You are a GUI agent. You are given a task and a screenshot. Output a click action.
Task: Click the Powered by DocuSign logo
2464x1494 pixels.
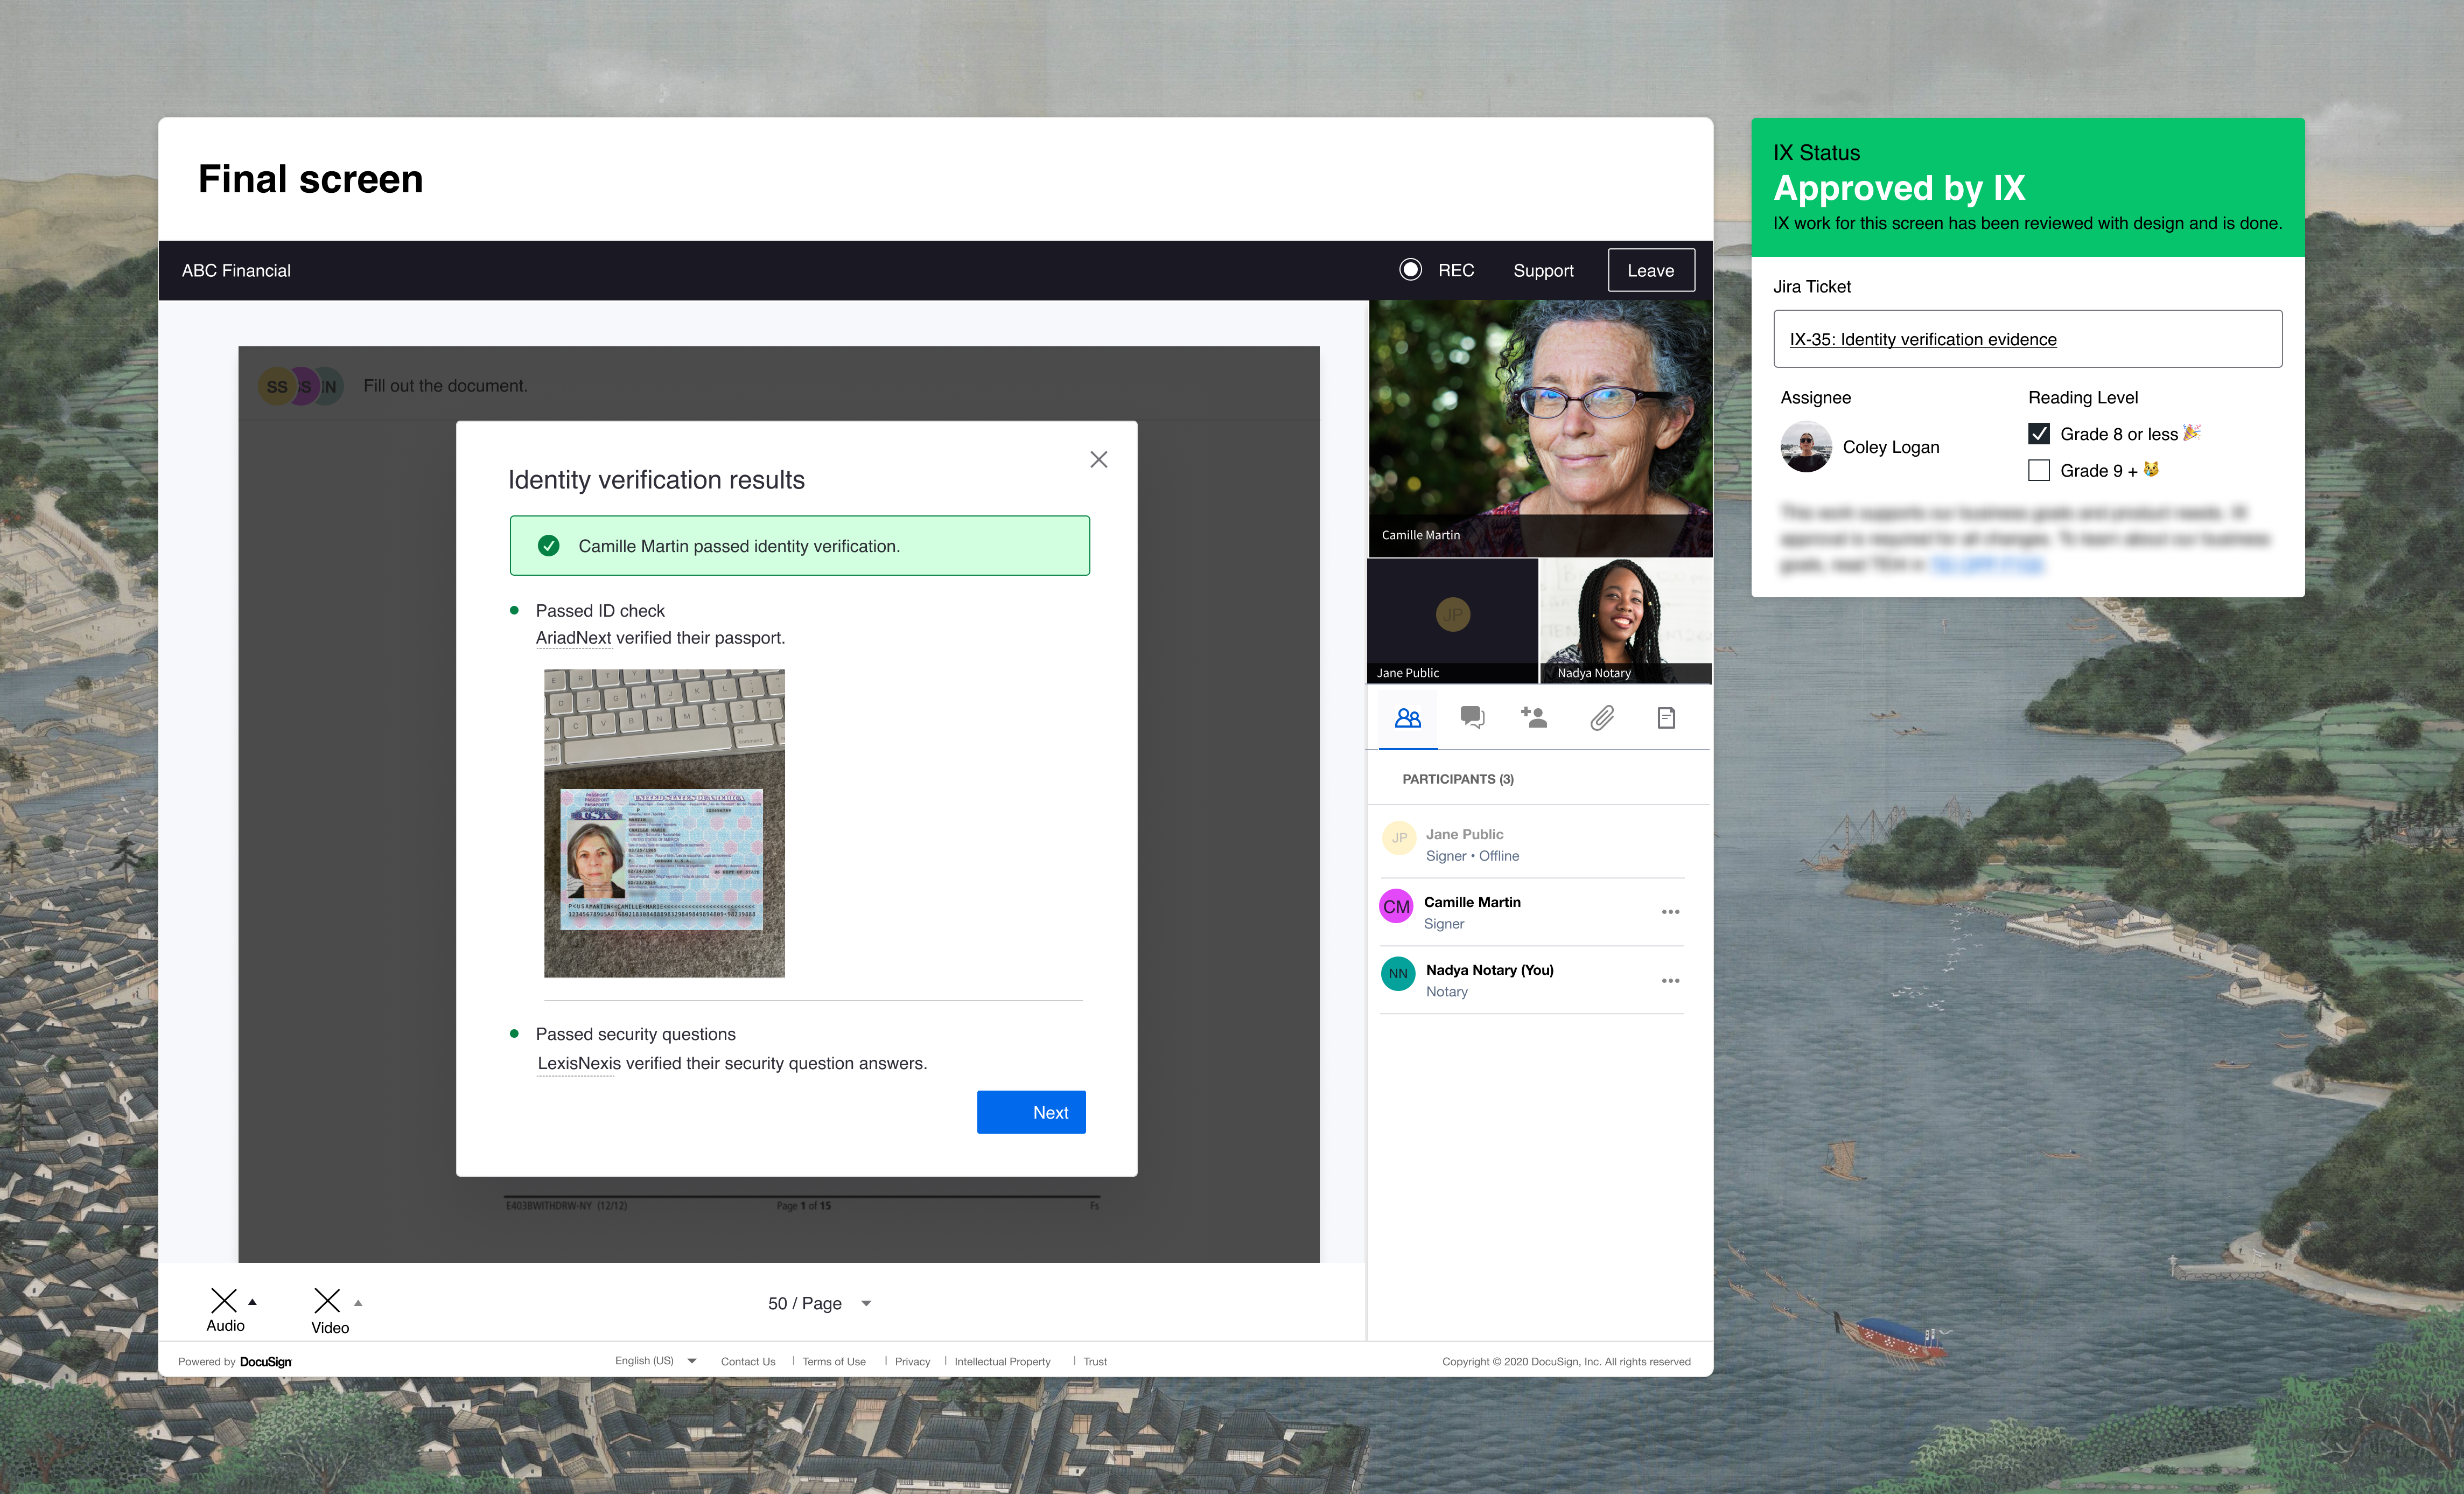tap(235, 1362)
